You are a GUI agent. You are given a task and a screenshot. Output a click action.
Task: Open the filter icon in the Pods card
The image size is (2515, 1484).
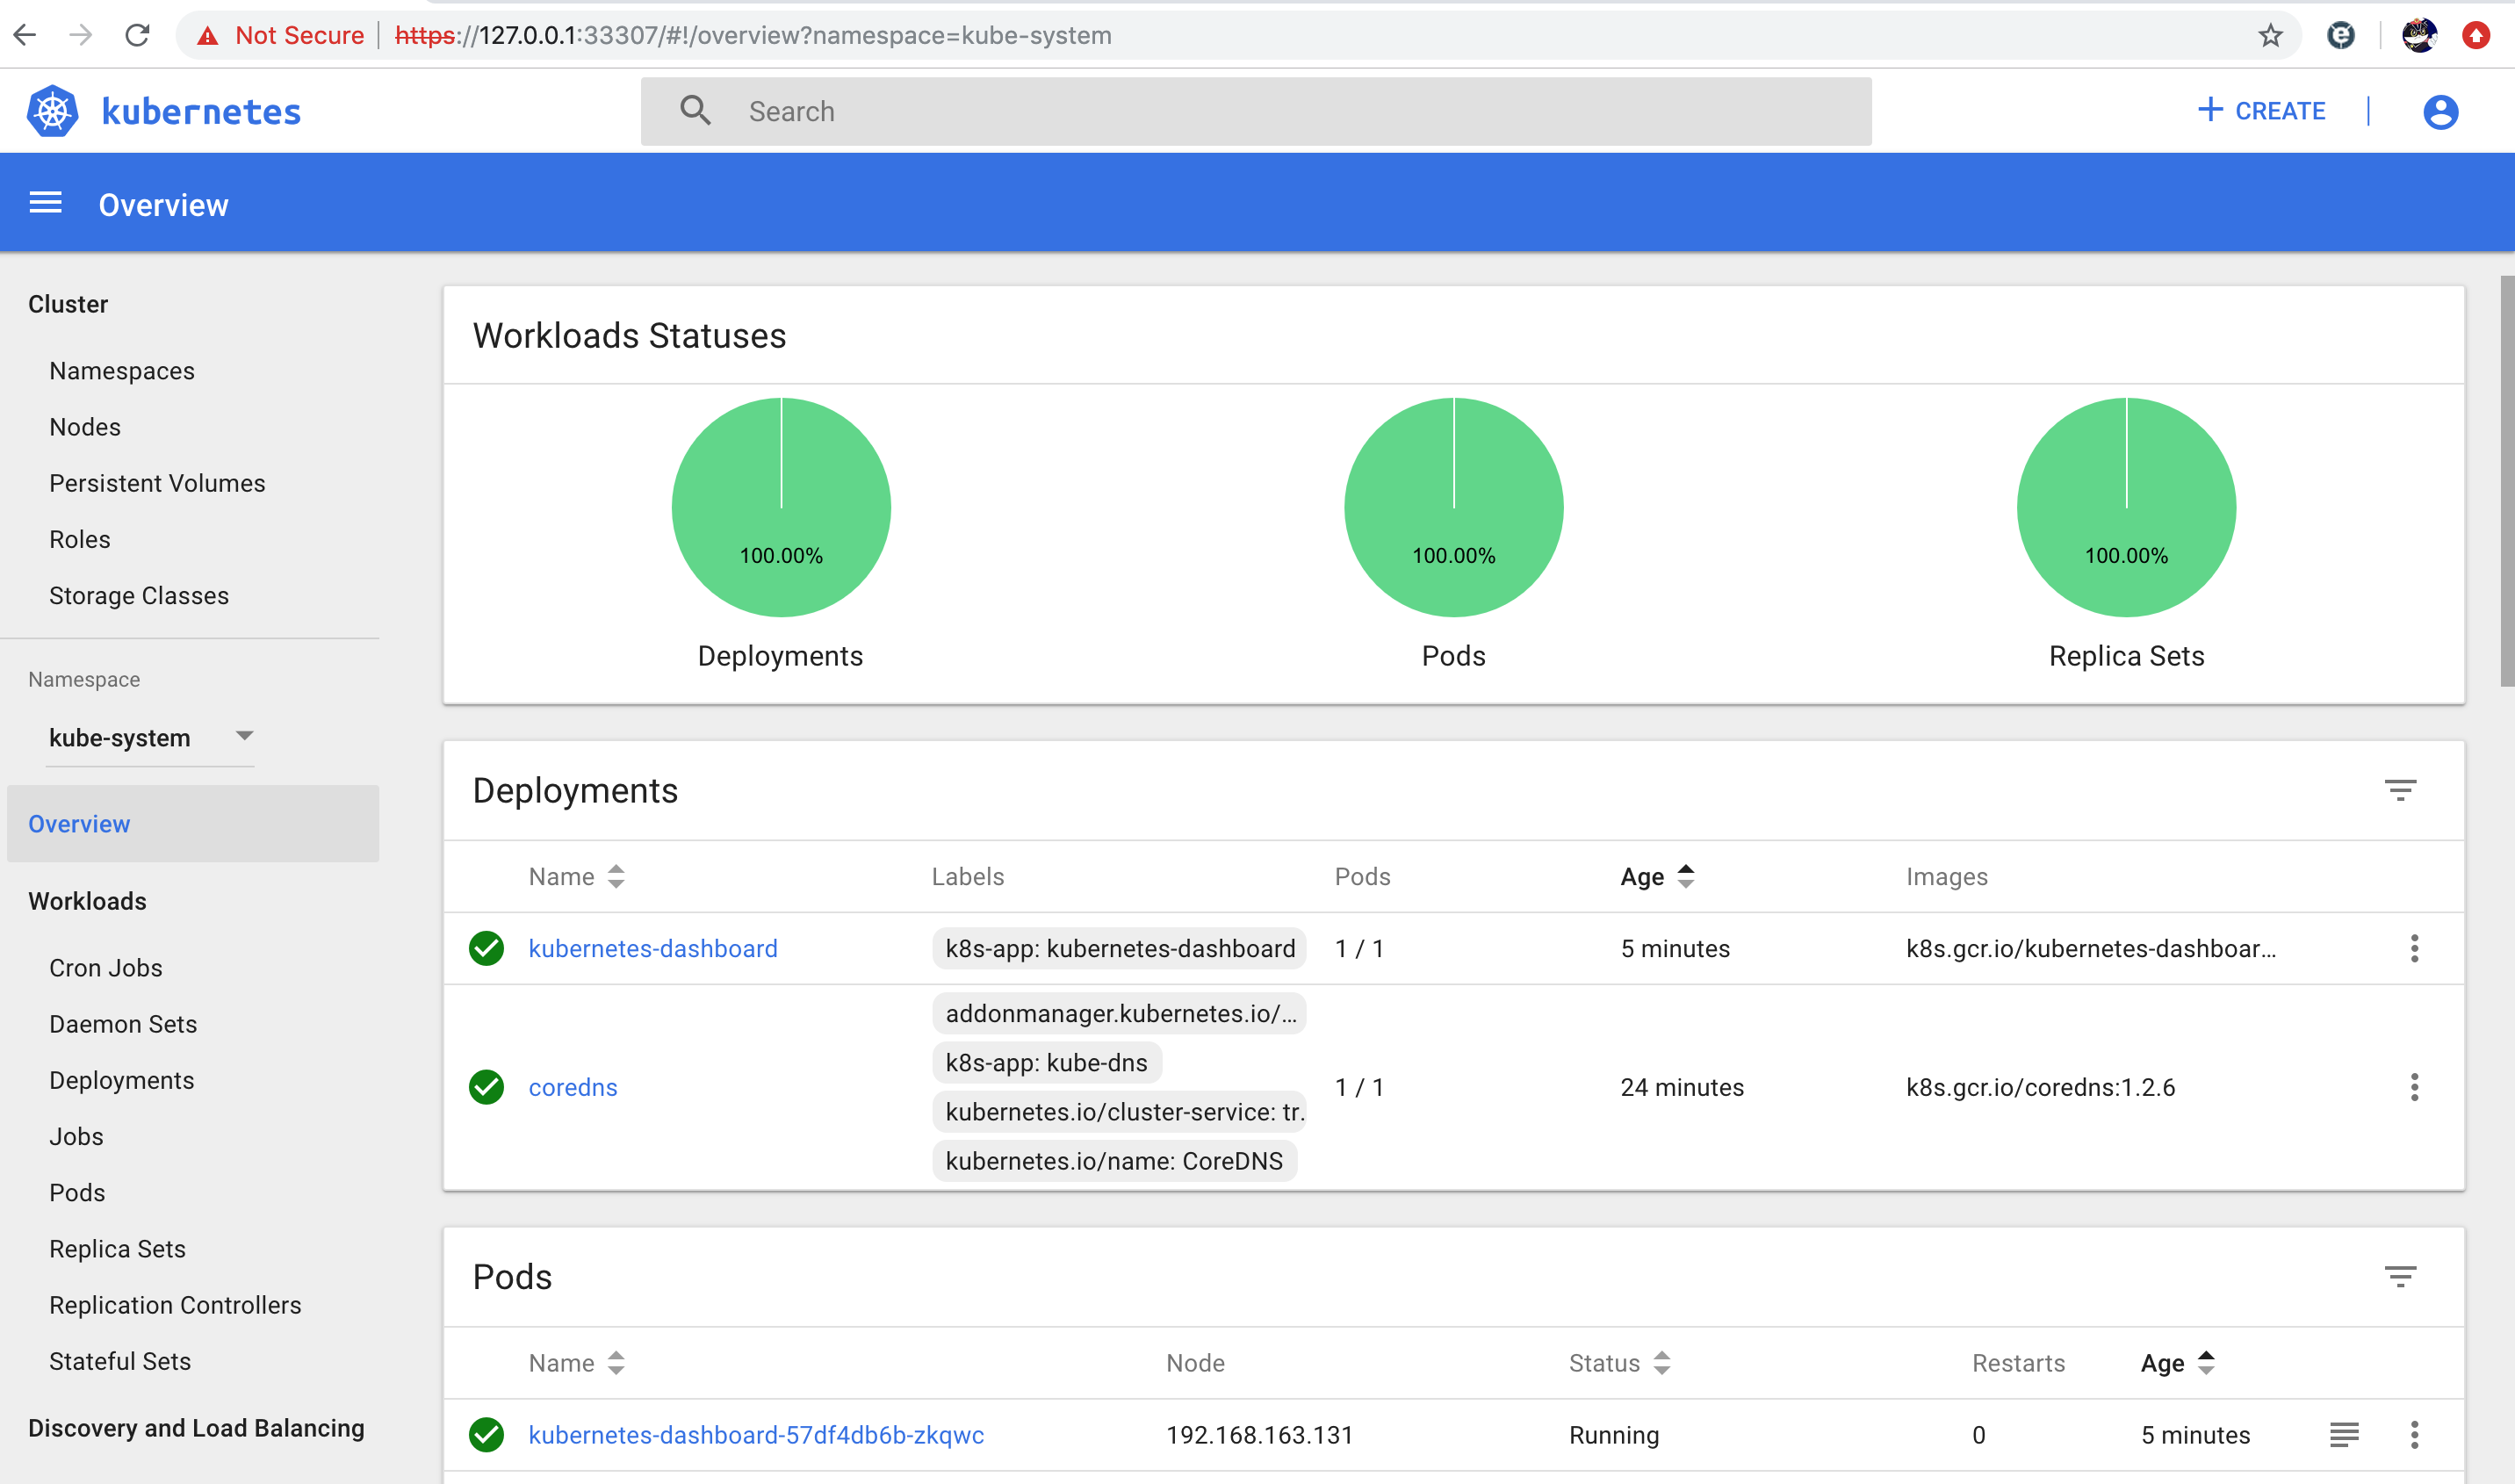pyautogui.click(x=2399, y=1276)
